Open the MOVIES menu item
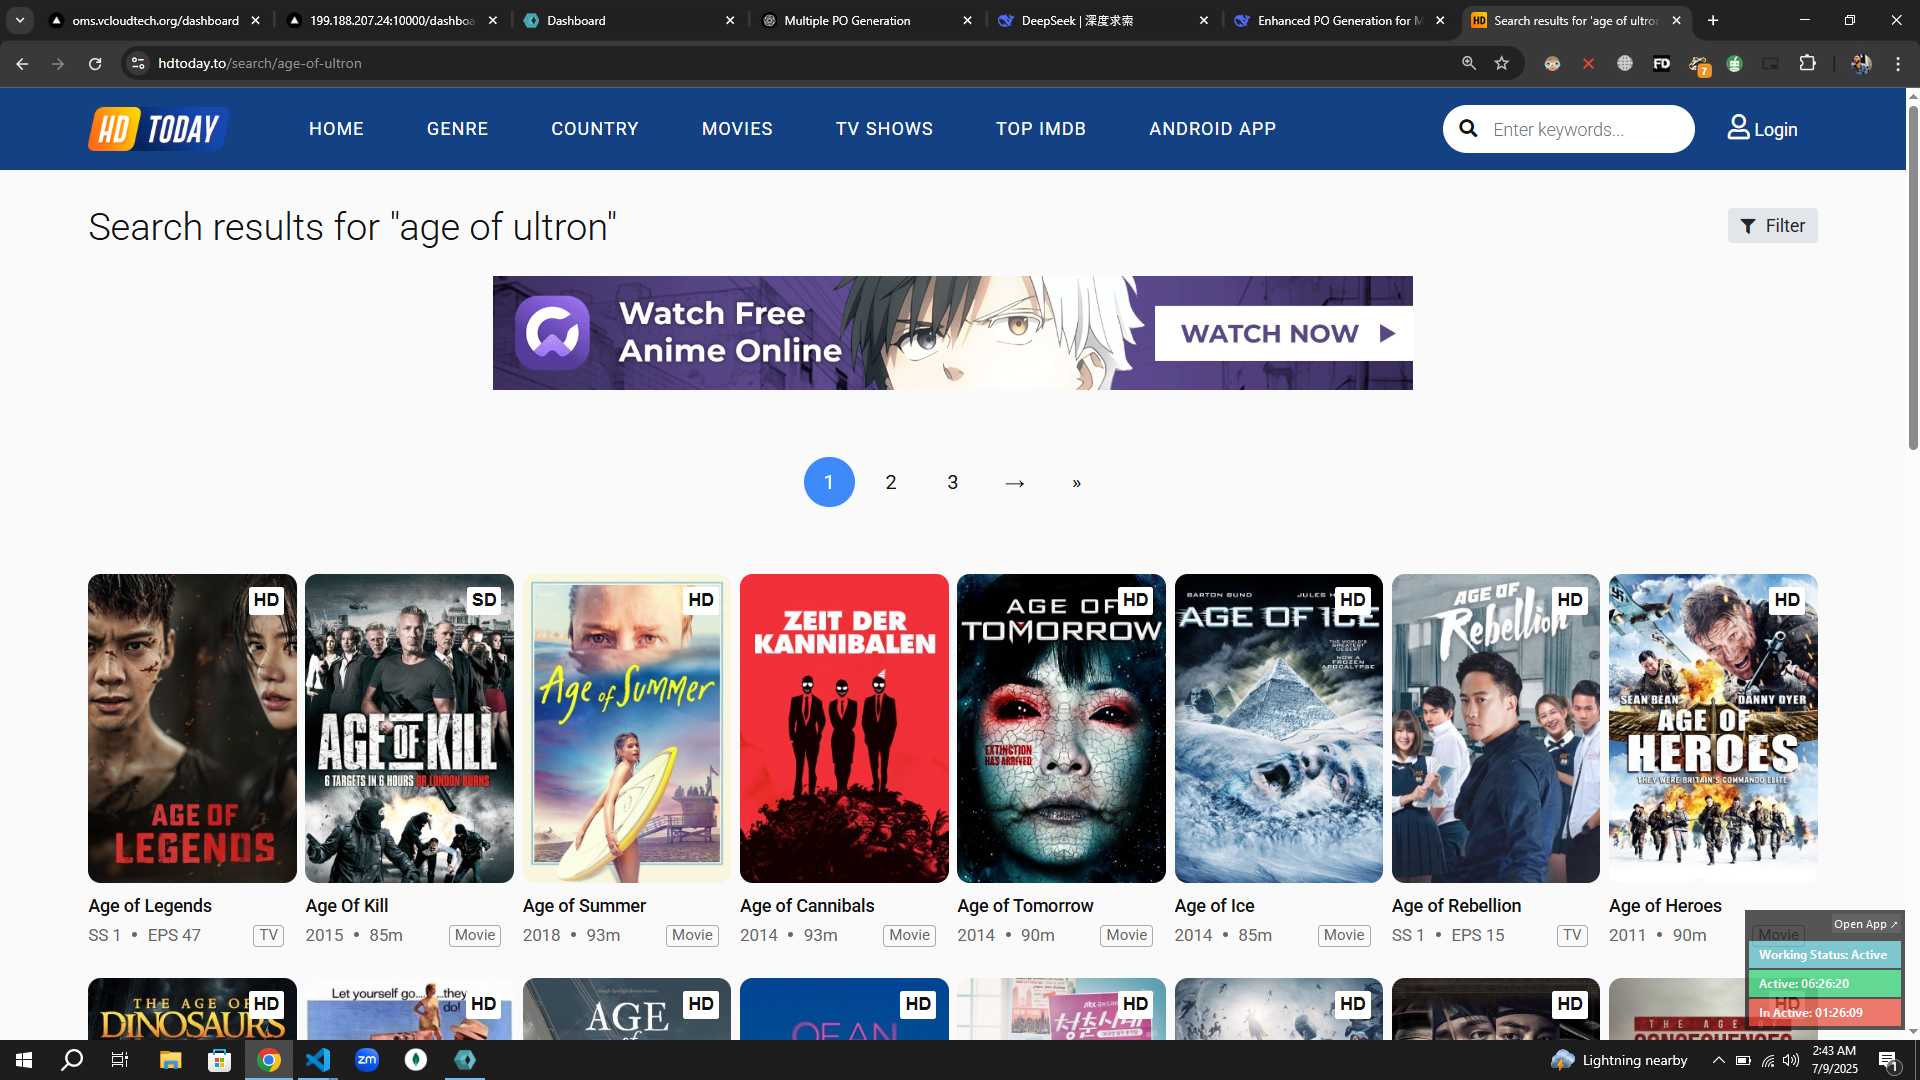The image size is (1920, 1080). pyautogui.click(x=737, y=129)
